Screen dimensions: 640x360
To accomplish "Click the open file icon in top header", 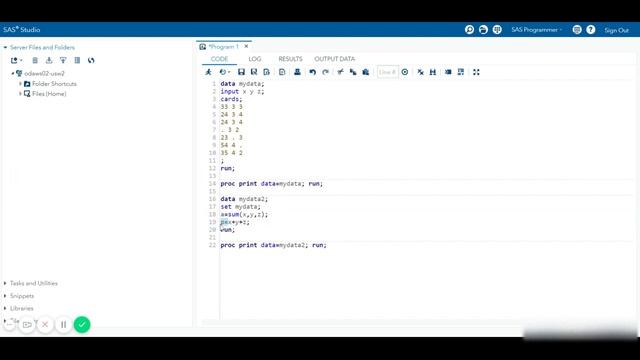I will click(x=483, y=30).
